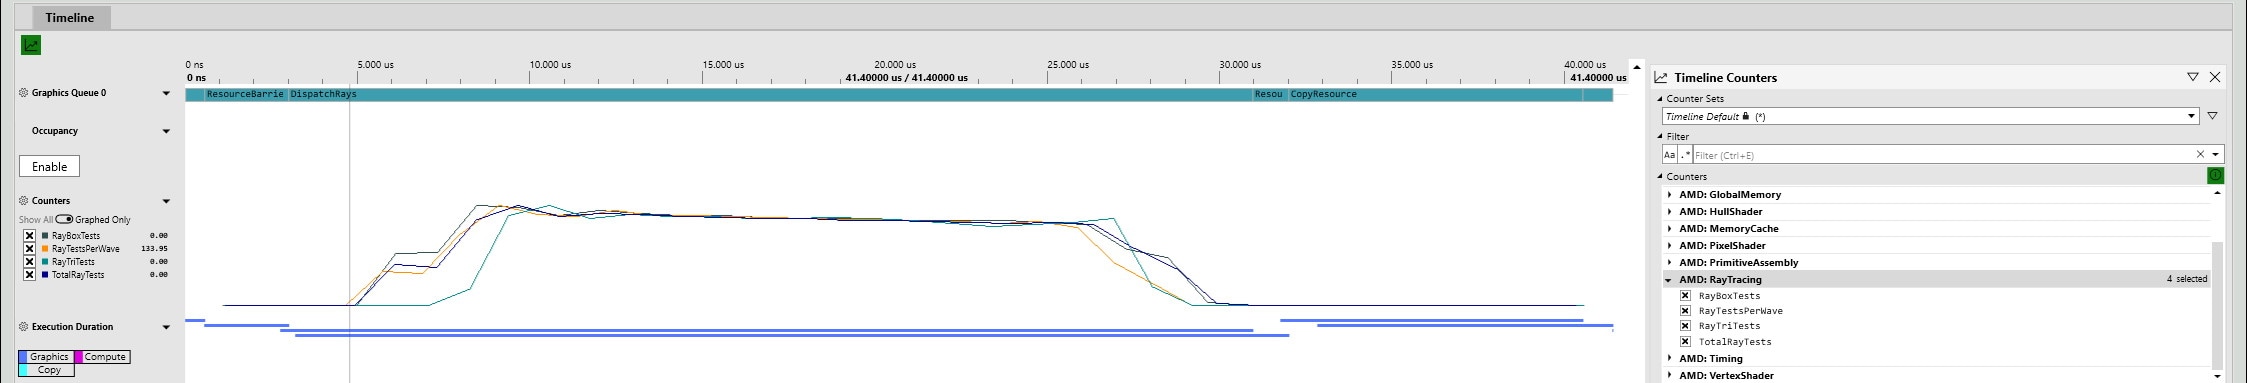This screenshot has height=383, width=2247.
Task: Collapse AMD: RayTracing counter group
Action: (x=1669, y=280)
